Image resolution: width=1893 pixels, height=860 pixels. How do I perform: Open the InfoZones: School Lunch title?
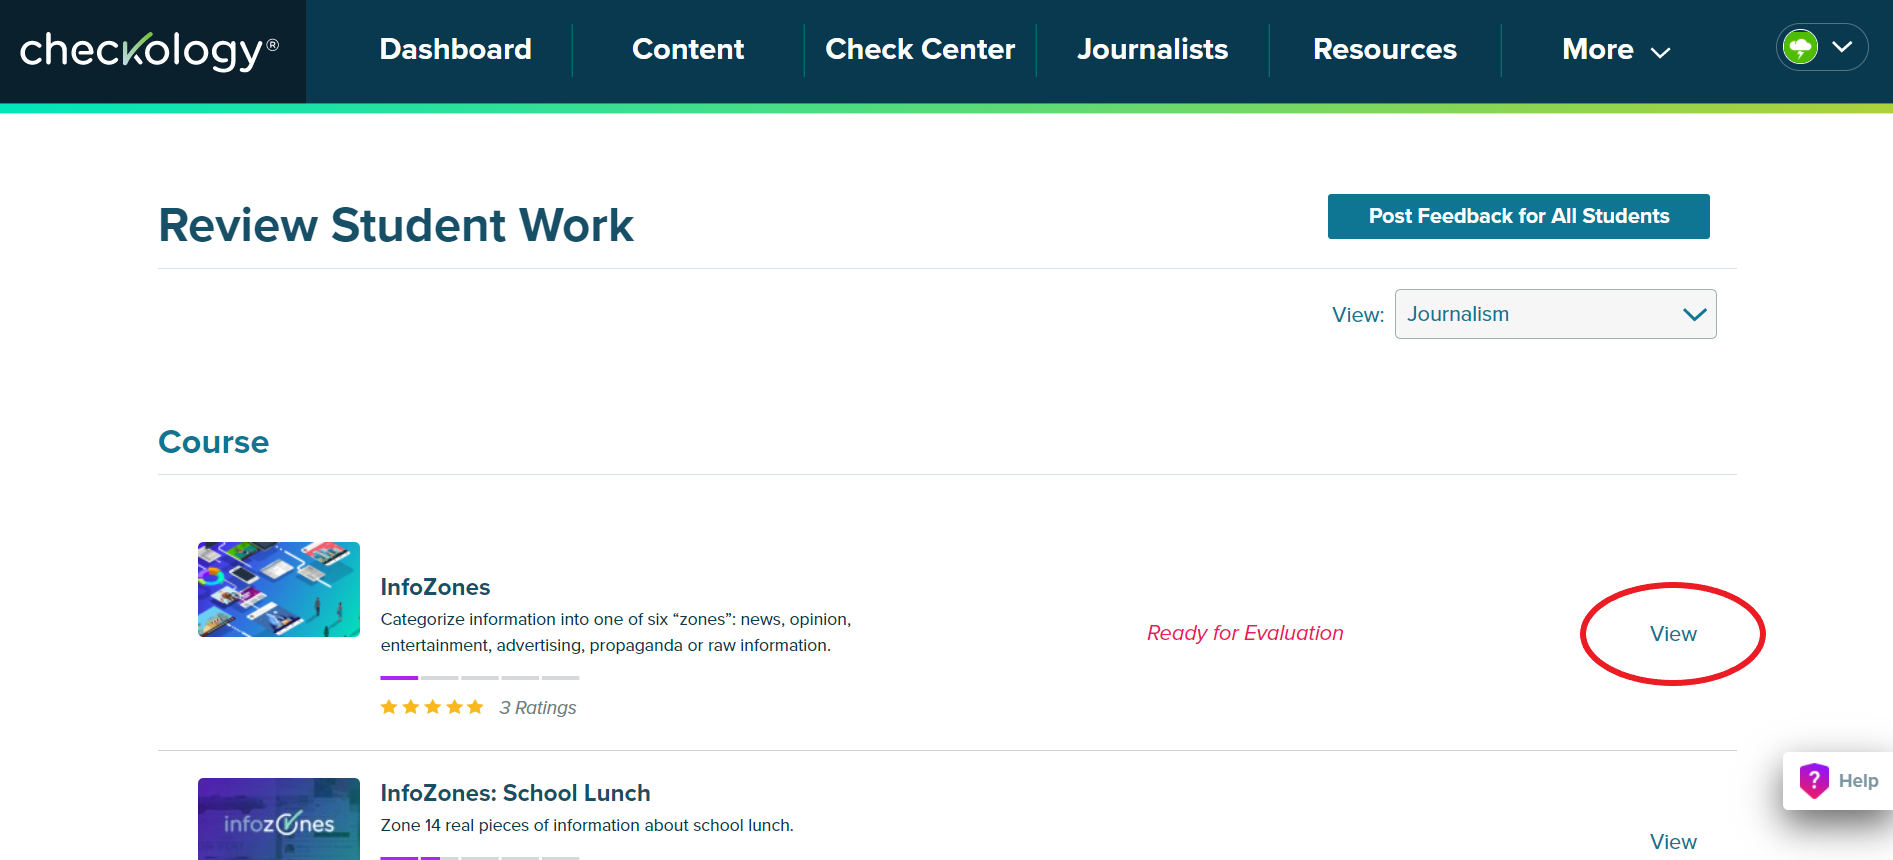tap(515, 793)
